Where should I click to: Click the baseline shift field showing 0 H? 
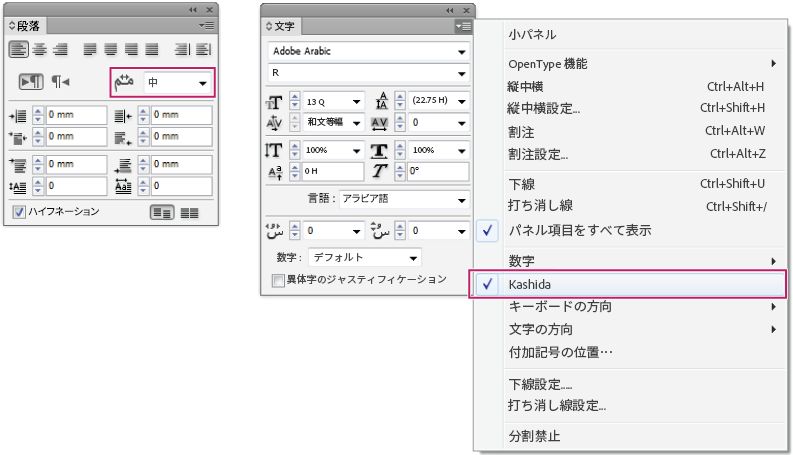pyautogui.click(x=333, y=171)
